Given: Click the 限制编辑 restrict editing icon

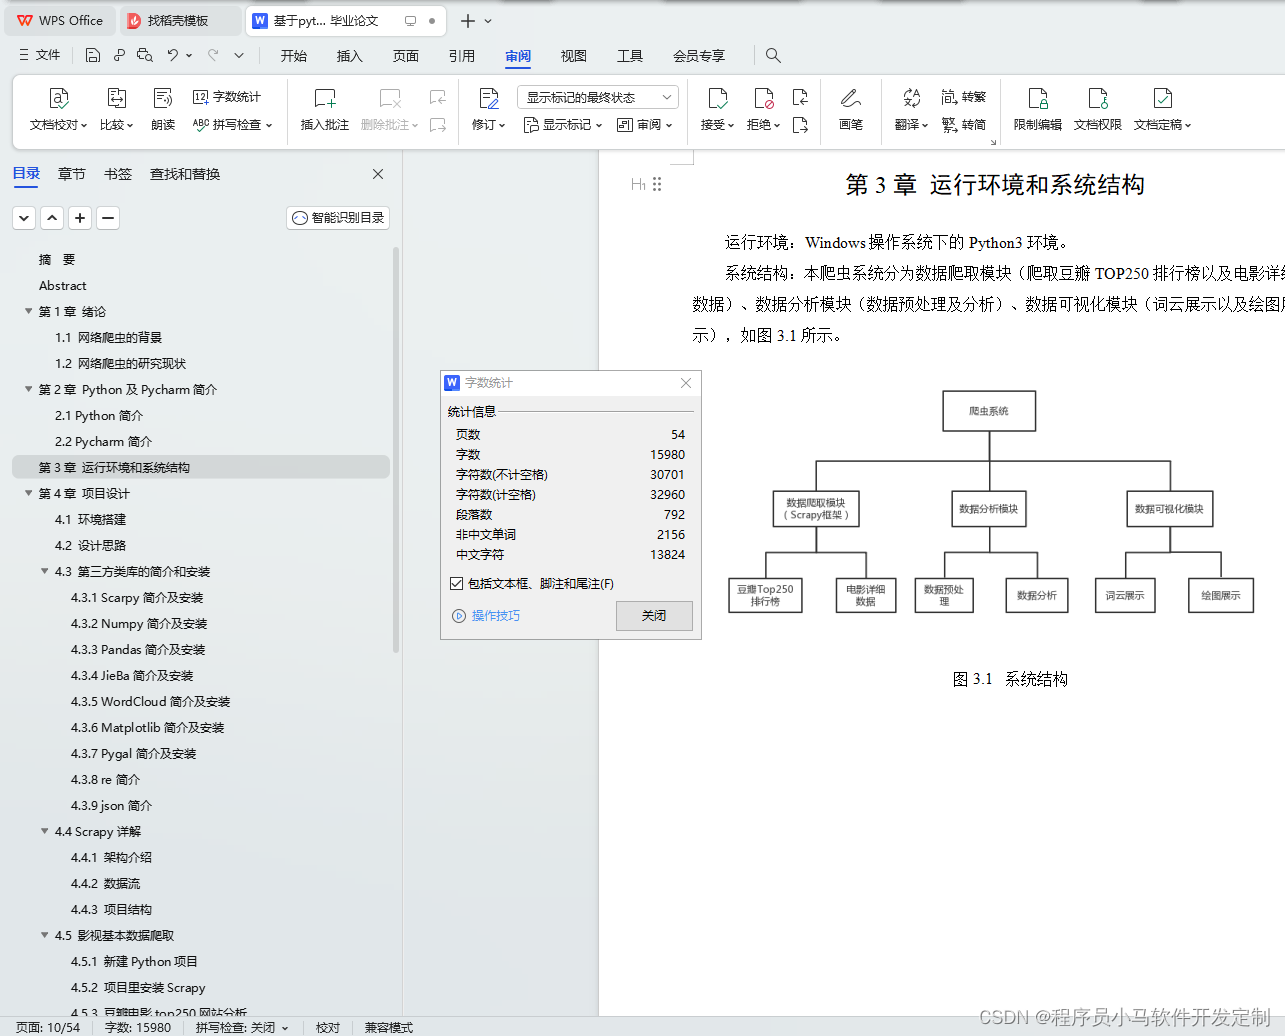Looking at the screenshot, I should click(1038, 105).
